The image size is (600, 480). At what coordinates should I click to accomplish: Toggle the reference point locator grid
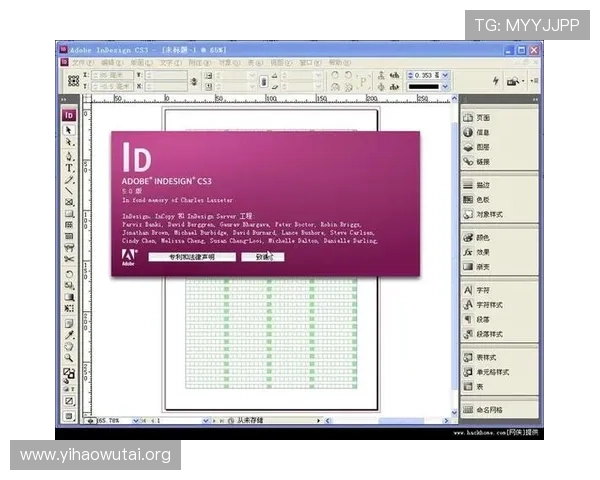tap(74, 80)
